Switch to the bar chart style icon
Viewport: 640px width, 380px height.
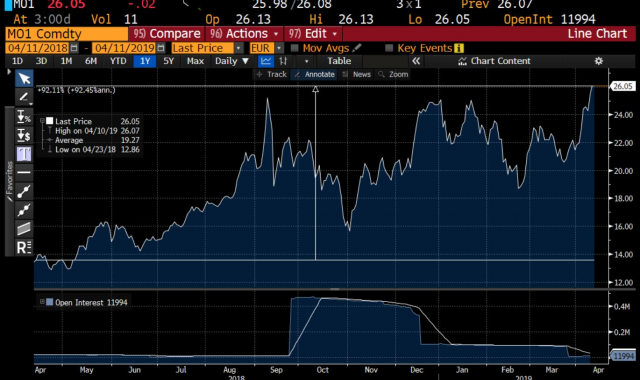point(283,61)
